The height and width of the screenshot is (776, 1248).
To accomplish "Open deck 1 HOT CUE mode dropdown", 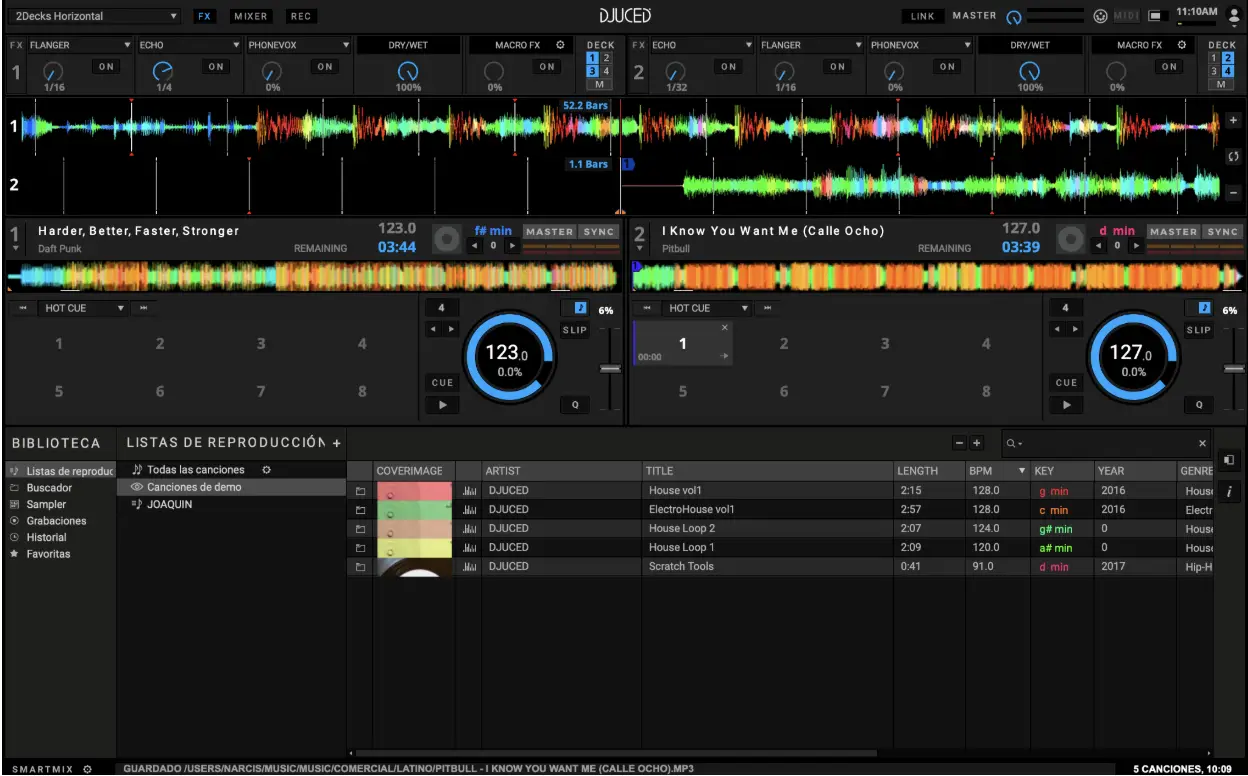I will point(84,308).
